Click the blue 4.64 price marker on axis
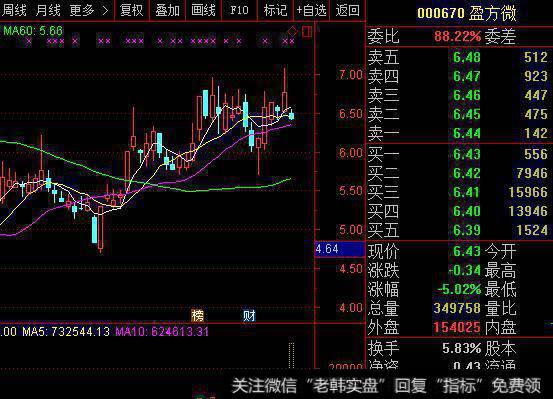 pyautogui.click(x=340, y=249)
